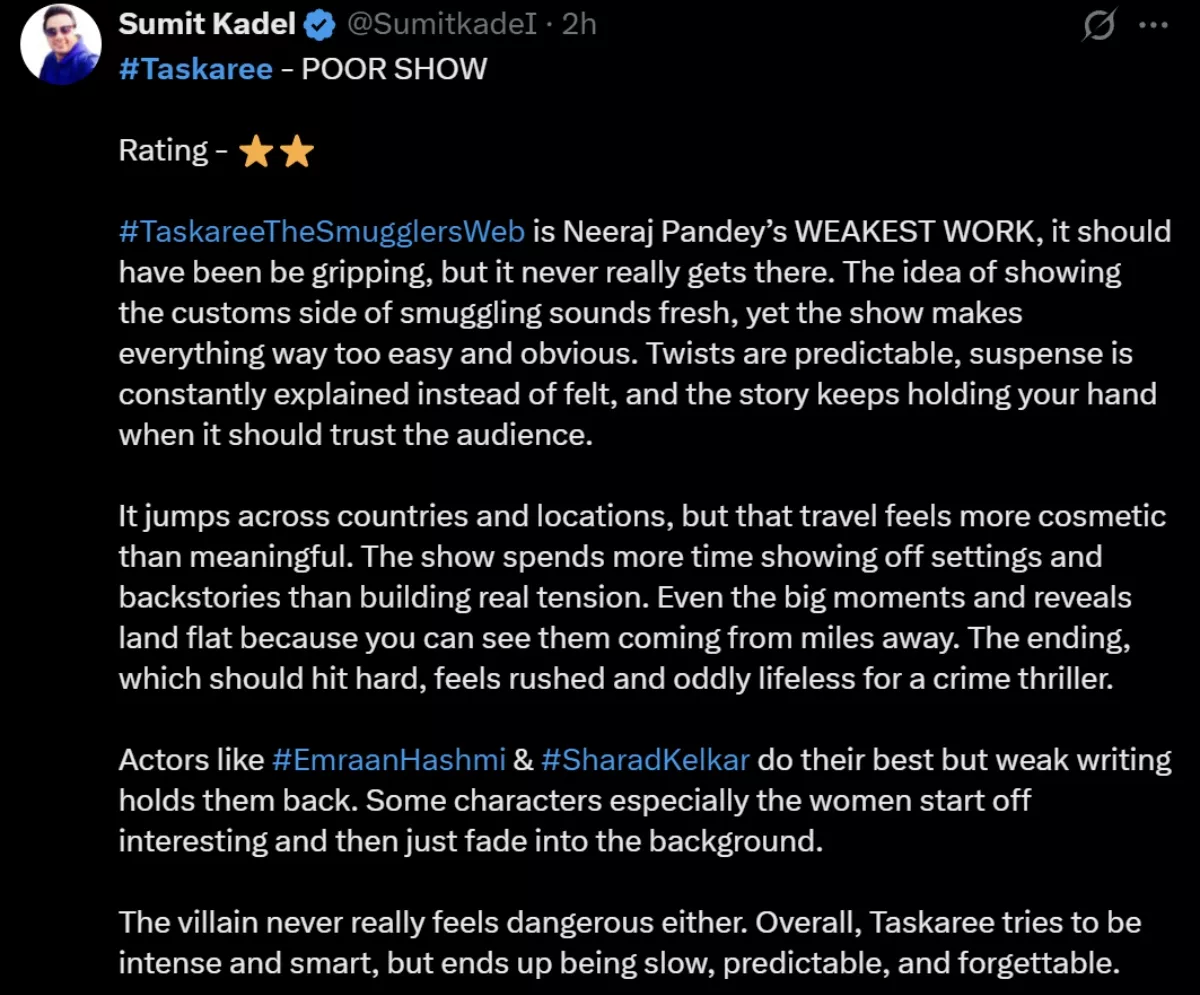Open the 2h timestamp link

579,25
